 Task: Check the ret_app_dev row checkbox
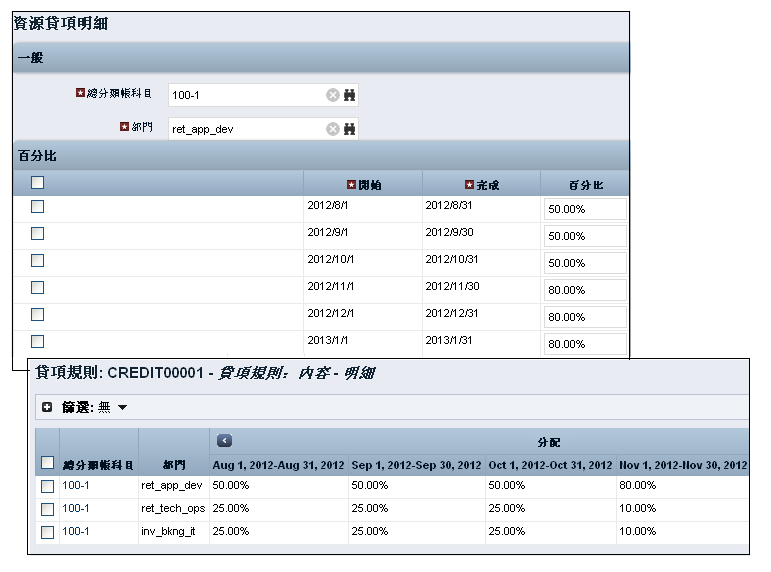tap(47, 486)
